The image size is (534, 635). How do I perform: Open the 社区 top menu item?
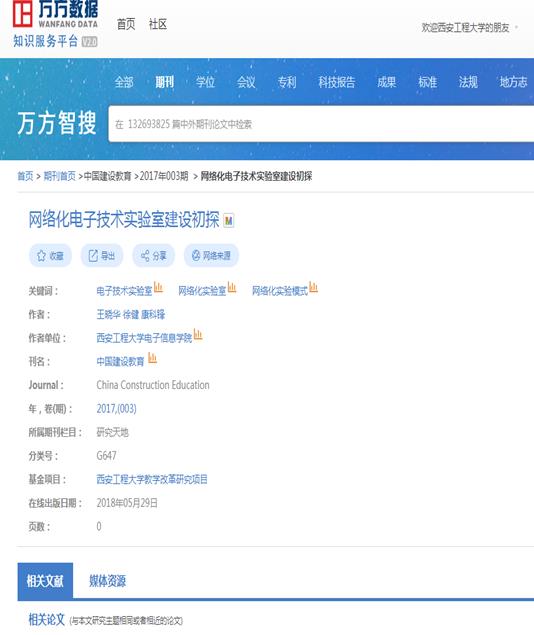(x=157, y=24)
